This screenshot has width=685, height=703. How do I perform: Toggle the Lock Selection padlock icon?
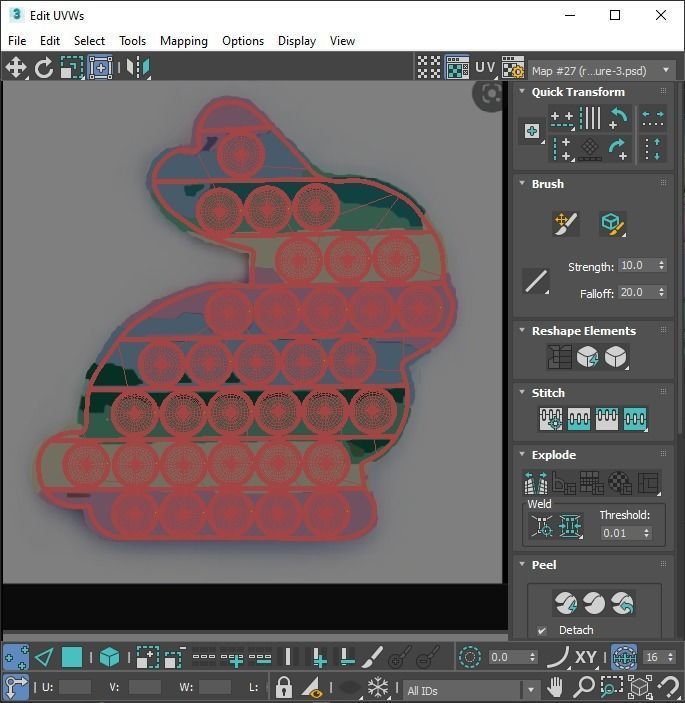[283, 687]
